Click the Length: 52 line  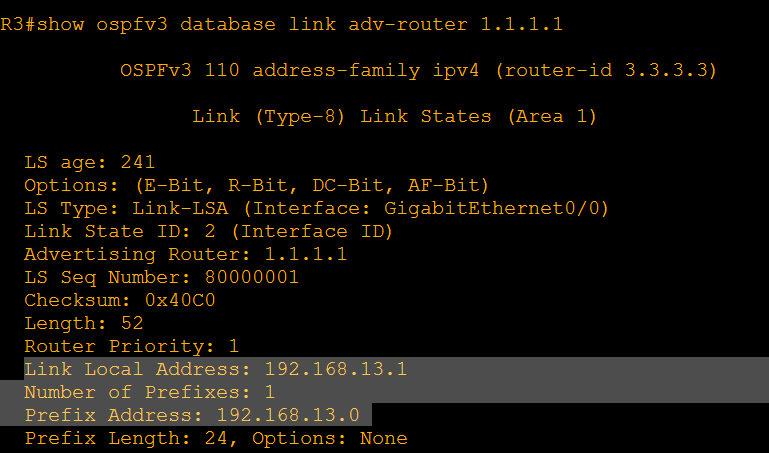(83, 323)
